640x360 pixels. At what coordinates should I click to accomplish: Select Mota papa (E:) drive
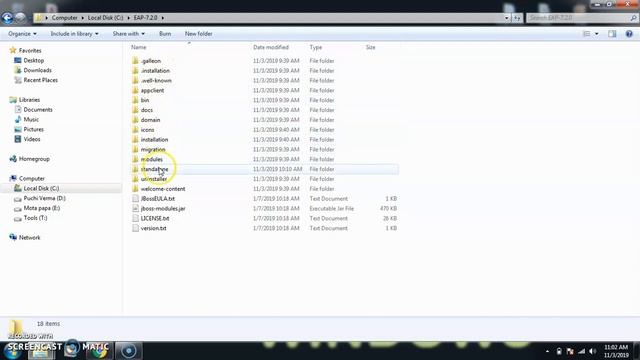coord(42,208)
